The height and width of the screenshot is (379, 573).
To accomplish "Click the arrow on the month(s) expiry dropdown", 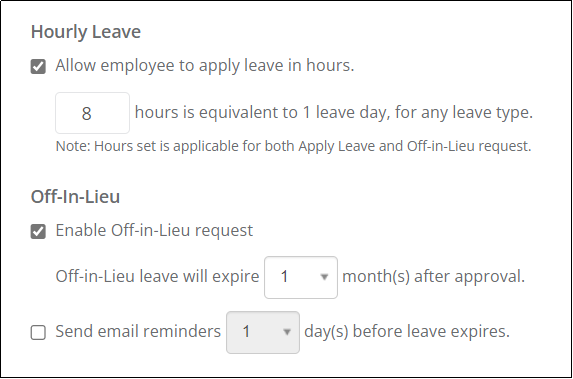I will [x=324, y=277].
